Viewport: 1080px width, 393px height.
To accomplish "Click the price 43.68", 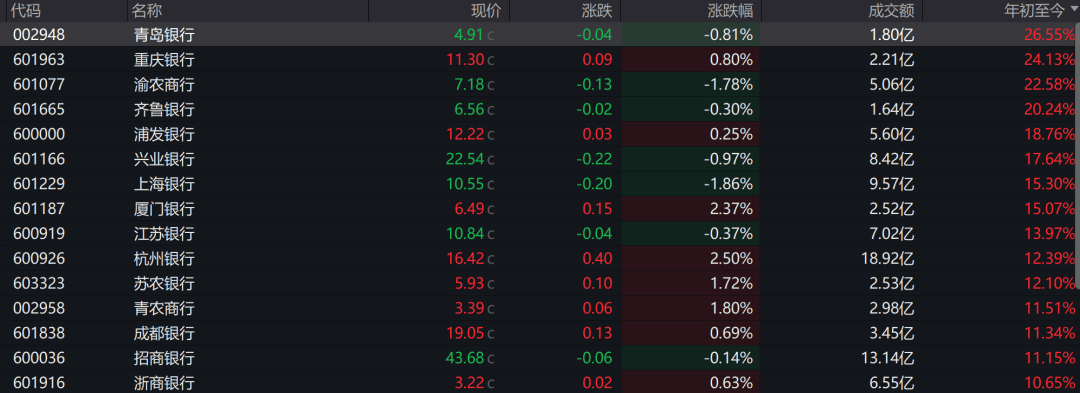I will (x=465, y=358).
